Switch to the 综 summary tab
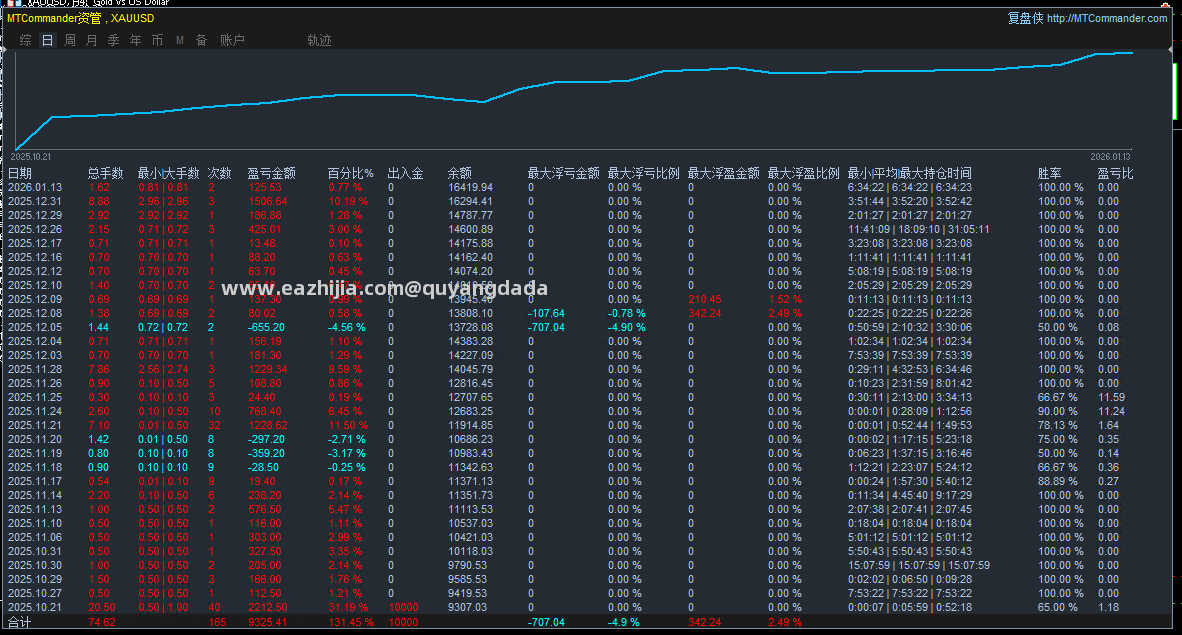This screenshot has height=635, width=1182. click(x=26, y=41)
